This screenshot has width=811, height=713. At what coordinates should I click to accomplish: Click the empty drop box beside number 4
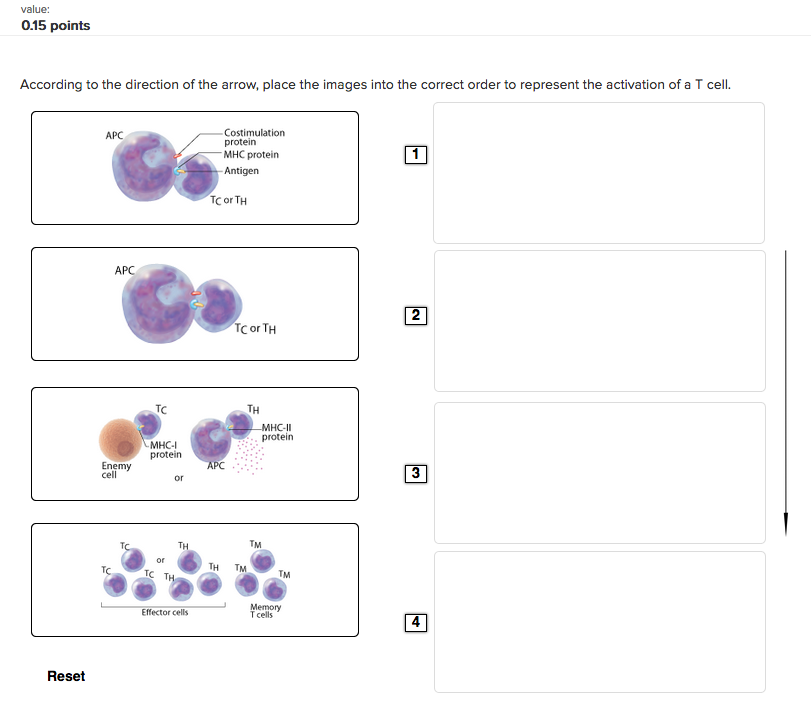click(598, 621)
